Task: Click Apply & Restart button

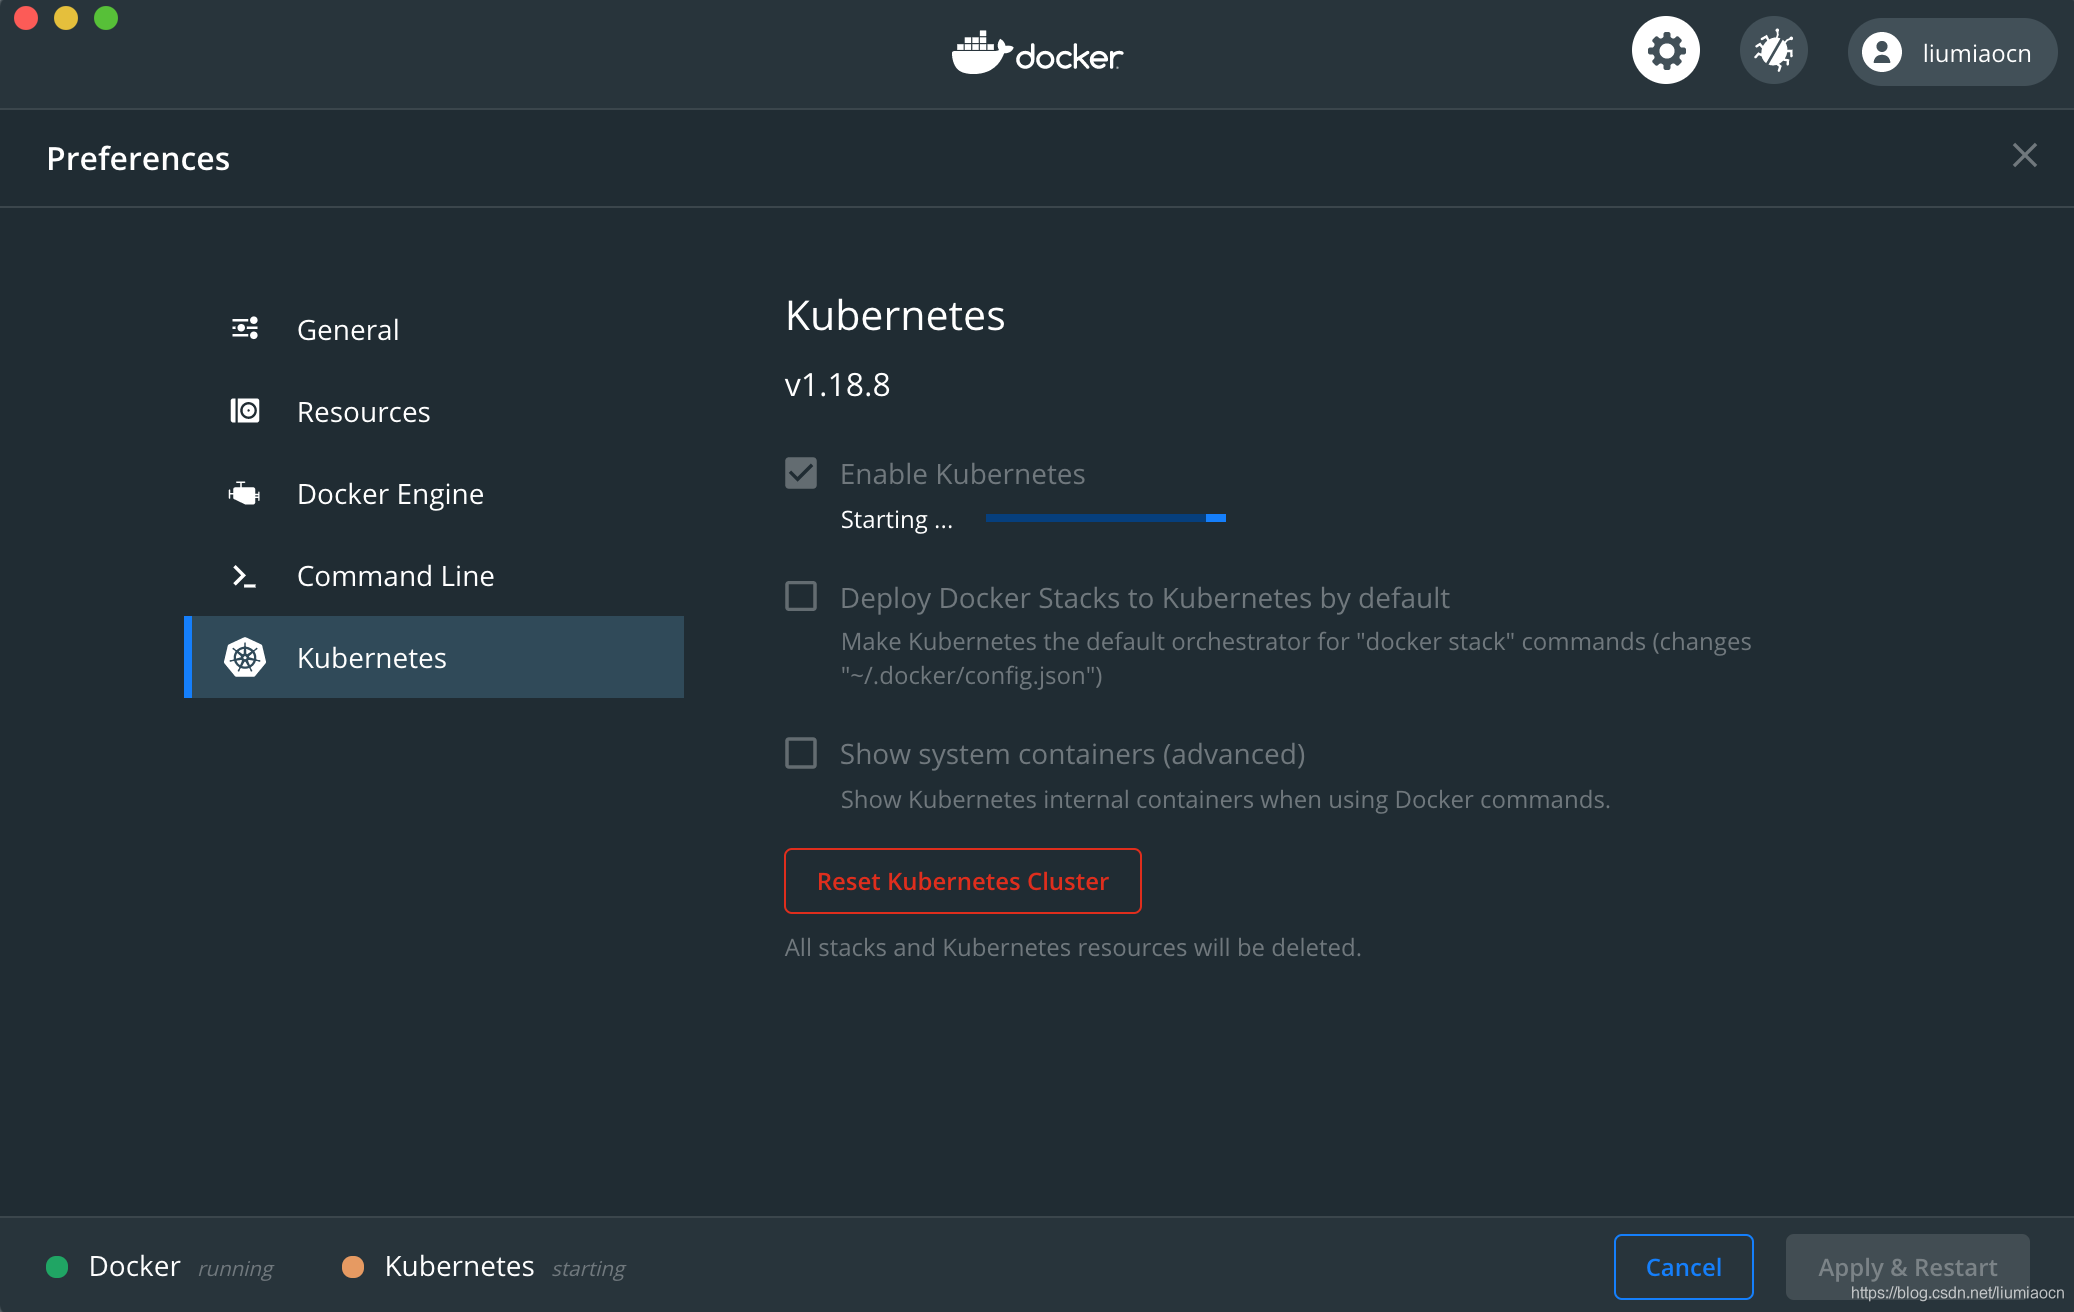Action: [x=1908, y=1267]
